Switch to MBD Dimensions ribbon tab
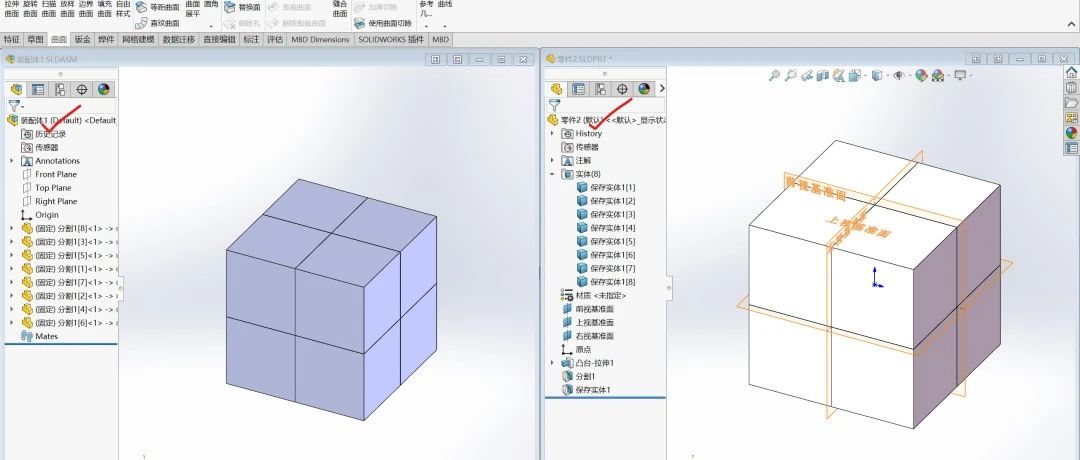The image size is (1080, 460). tap(320, 40)
